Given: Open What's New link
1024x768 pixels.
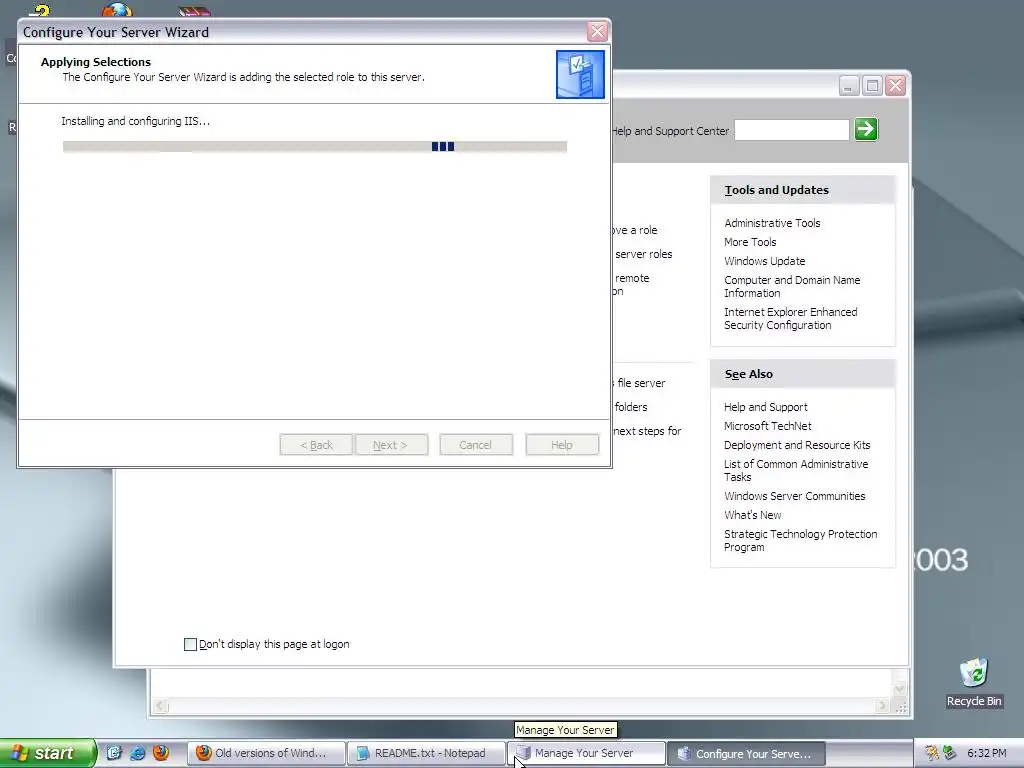Looking at the screenshot, I should click(752, 515).
